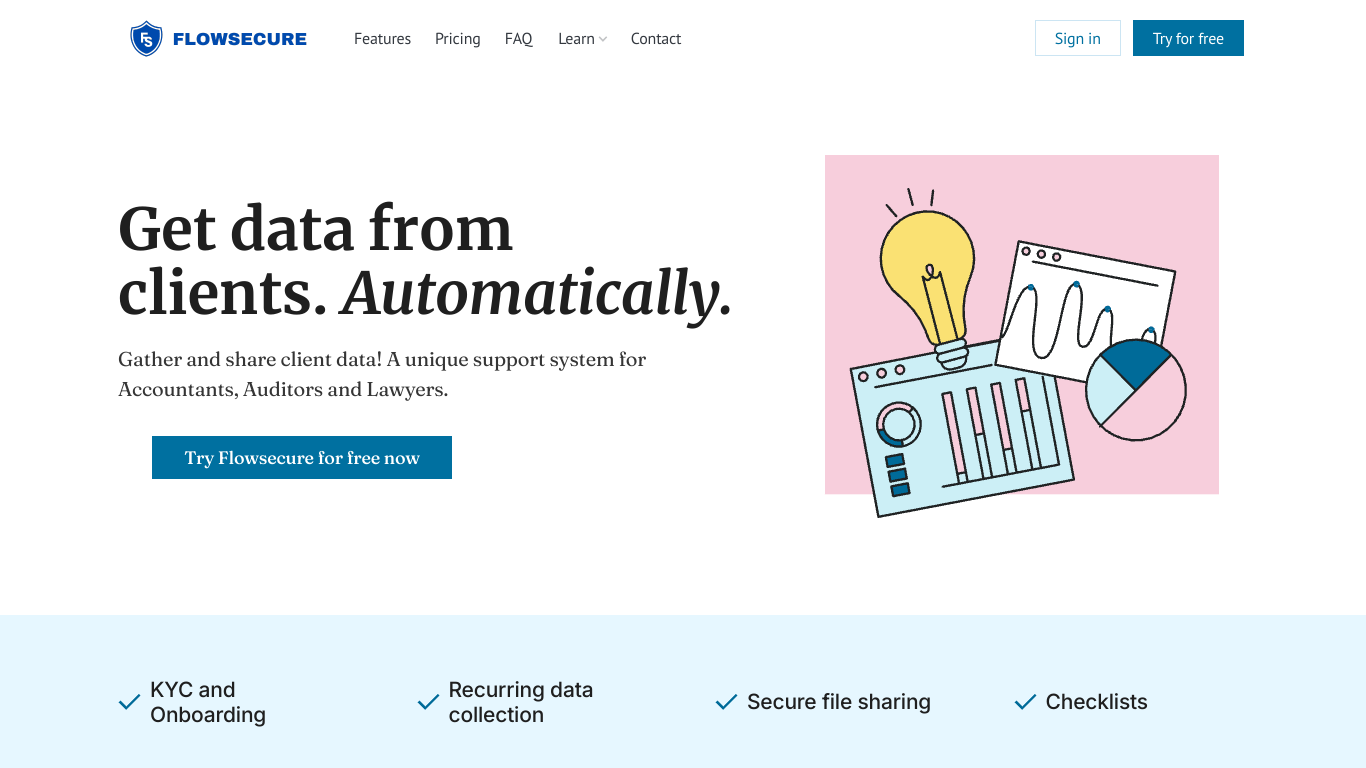Click the "Recurring data collection" text
1366x768 pixels.
521,702
